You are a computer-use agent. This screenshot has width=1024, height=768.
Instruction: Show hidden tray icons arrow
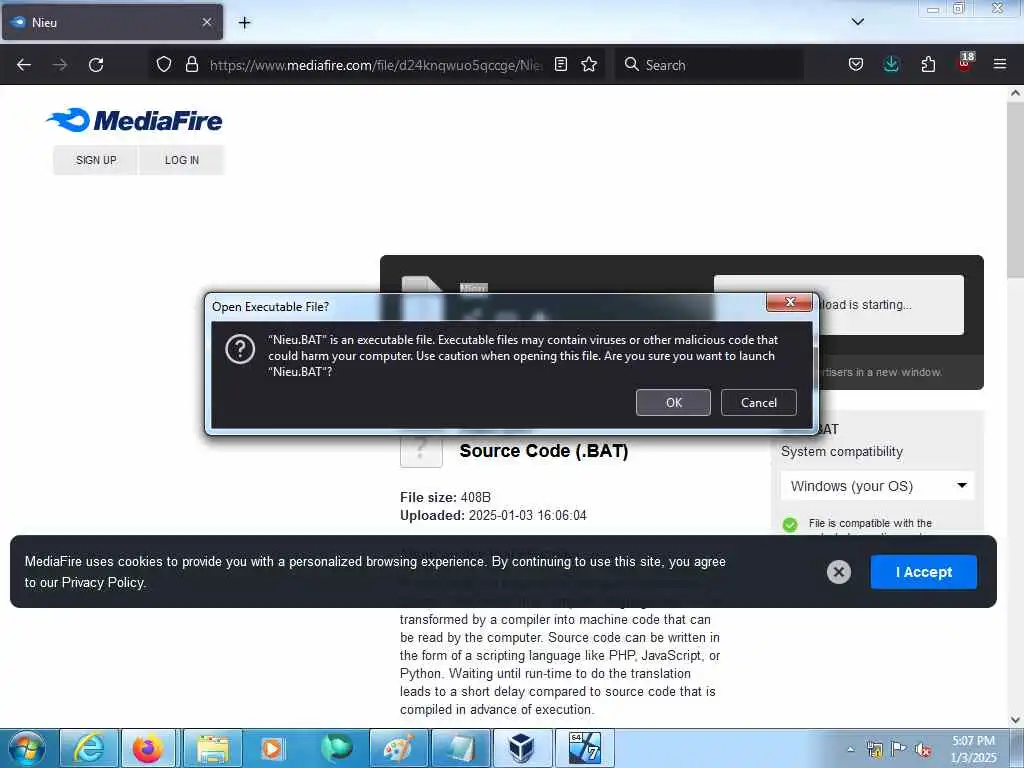(850, 749)
